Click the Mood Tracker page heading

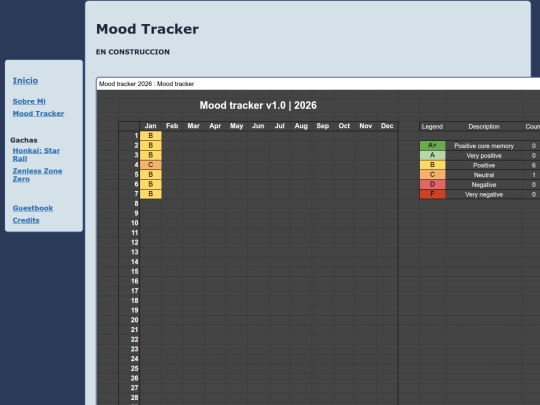pos(147,29)
